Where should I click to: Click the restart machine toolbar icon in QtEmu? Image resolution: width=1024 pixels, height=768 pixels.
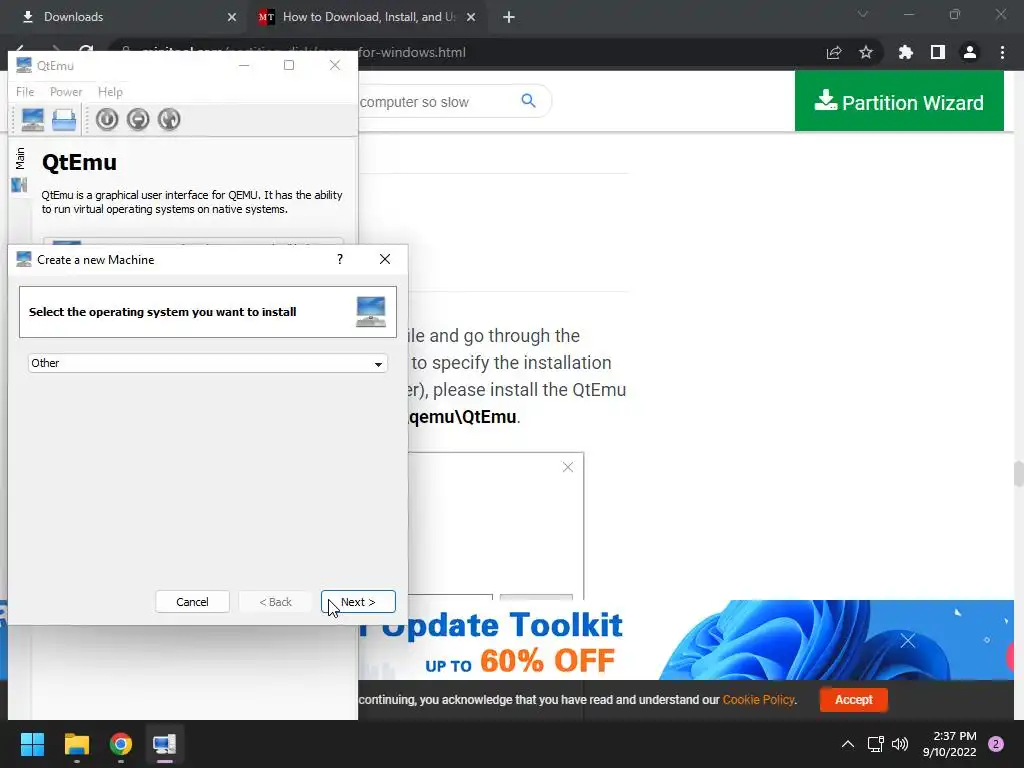(x=169, y=120)
